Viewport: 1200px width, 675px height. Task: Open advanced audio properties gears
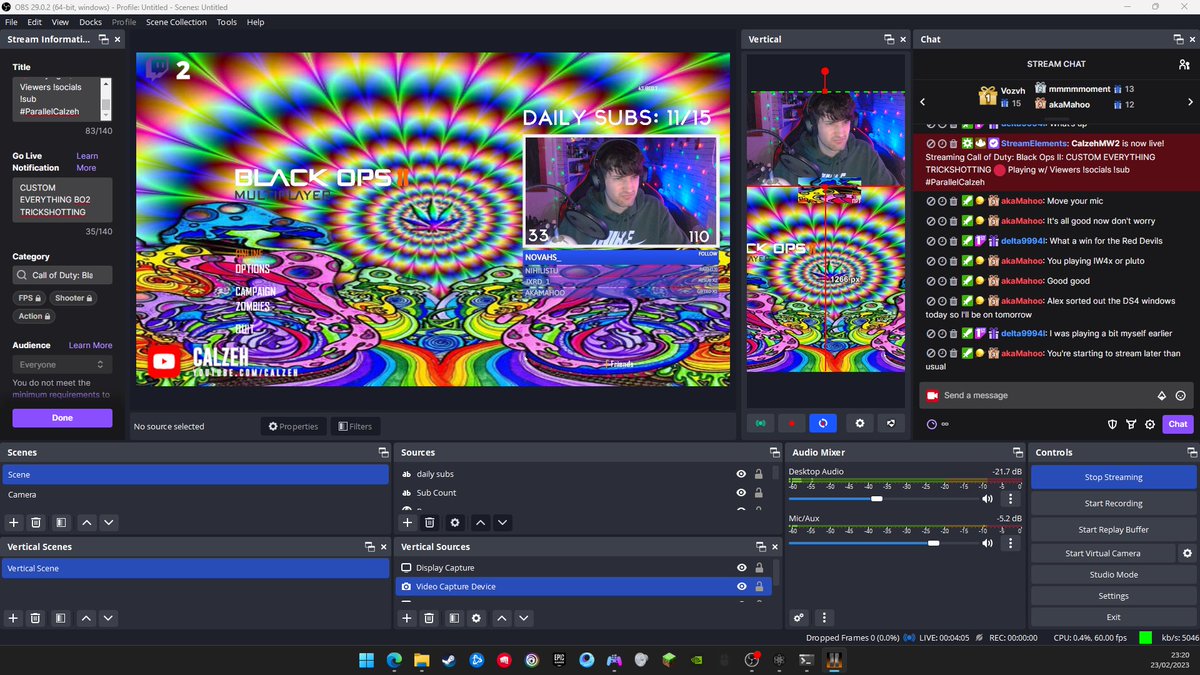click(x=798, y=617)
